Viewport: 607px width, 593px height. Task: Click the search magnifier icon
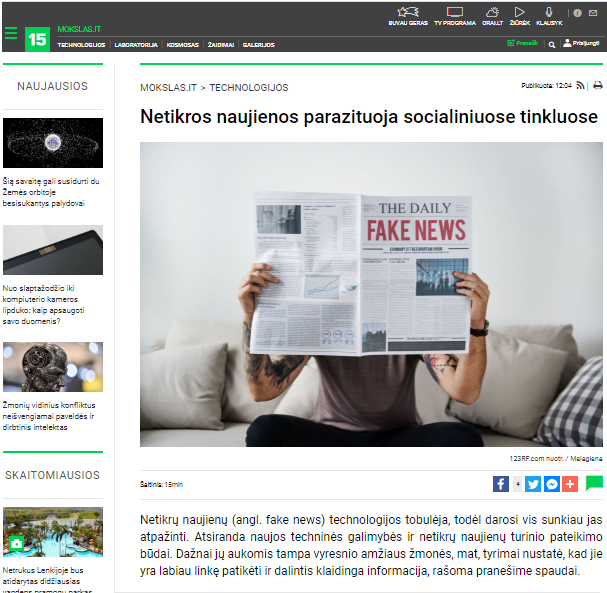click(552, 45)
